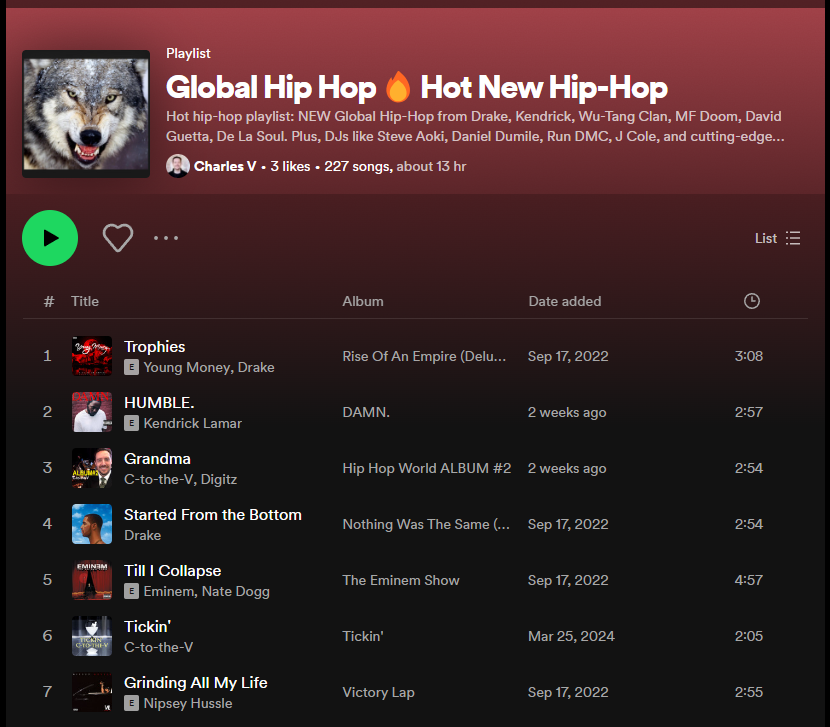Click the # column header
This screenshot has height=727, width=830.
[47, 300]
